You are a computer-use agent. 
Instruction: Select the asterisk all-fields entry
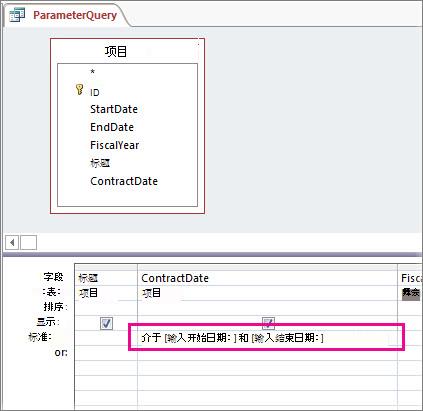93,71
